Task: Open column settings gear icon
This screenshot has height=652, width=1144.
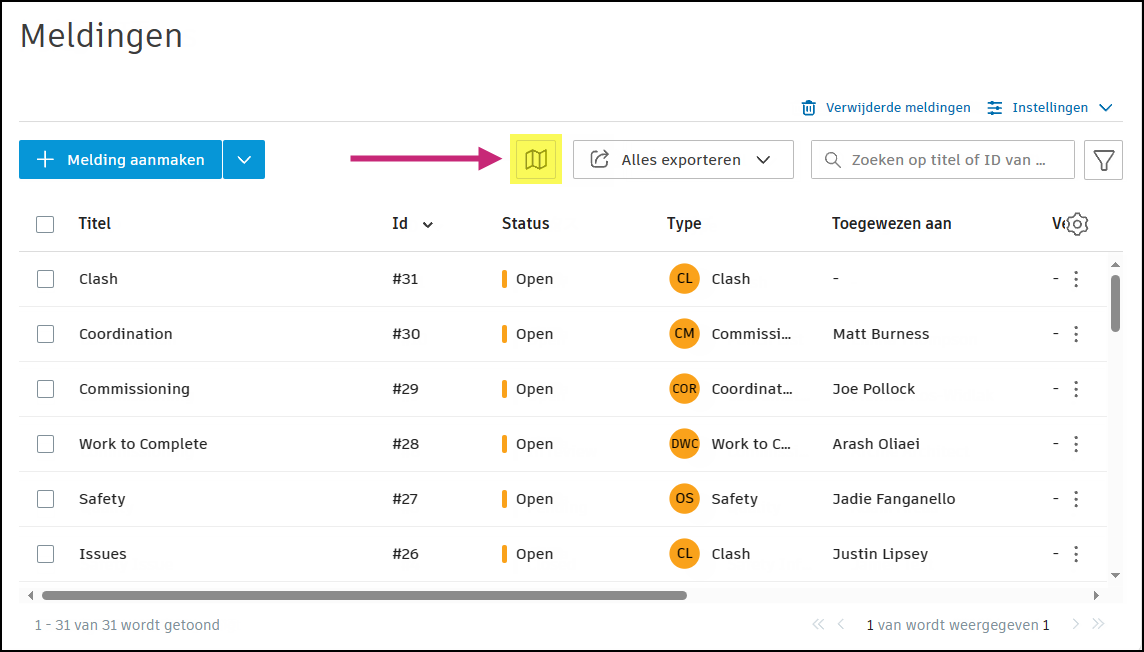Action: point(1077,224)
